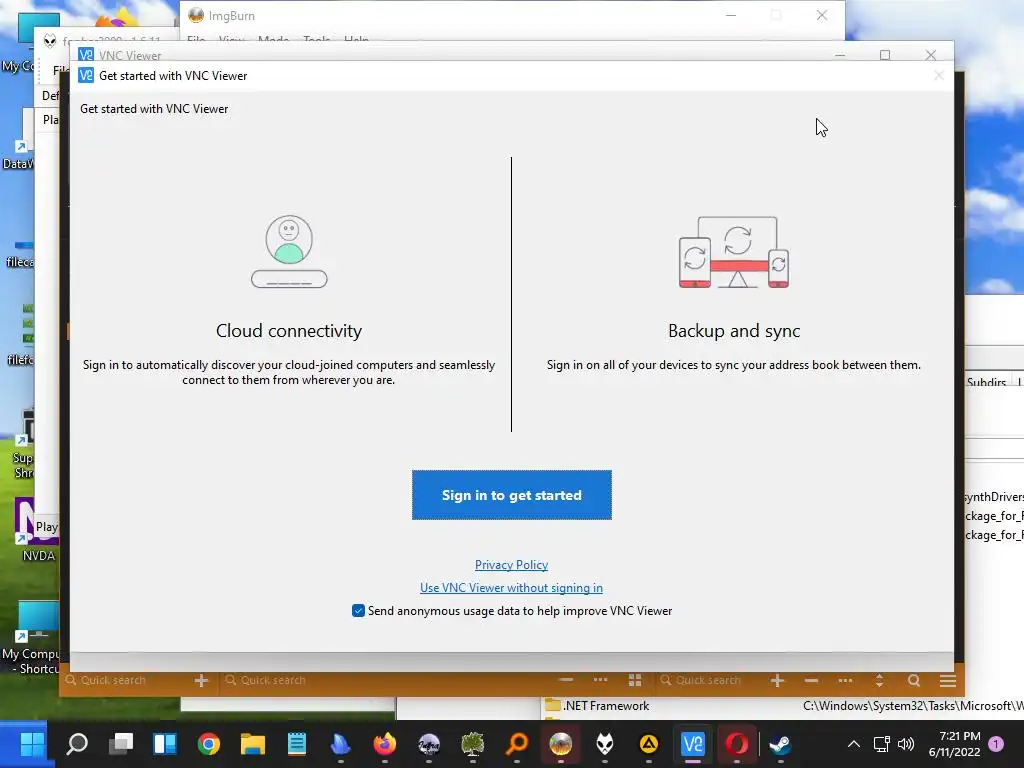
Task: Click the ImgBurn title bar icon
Action: (196, 15)
